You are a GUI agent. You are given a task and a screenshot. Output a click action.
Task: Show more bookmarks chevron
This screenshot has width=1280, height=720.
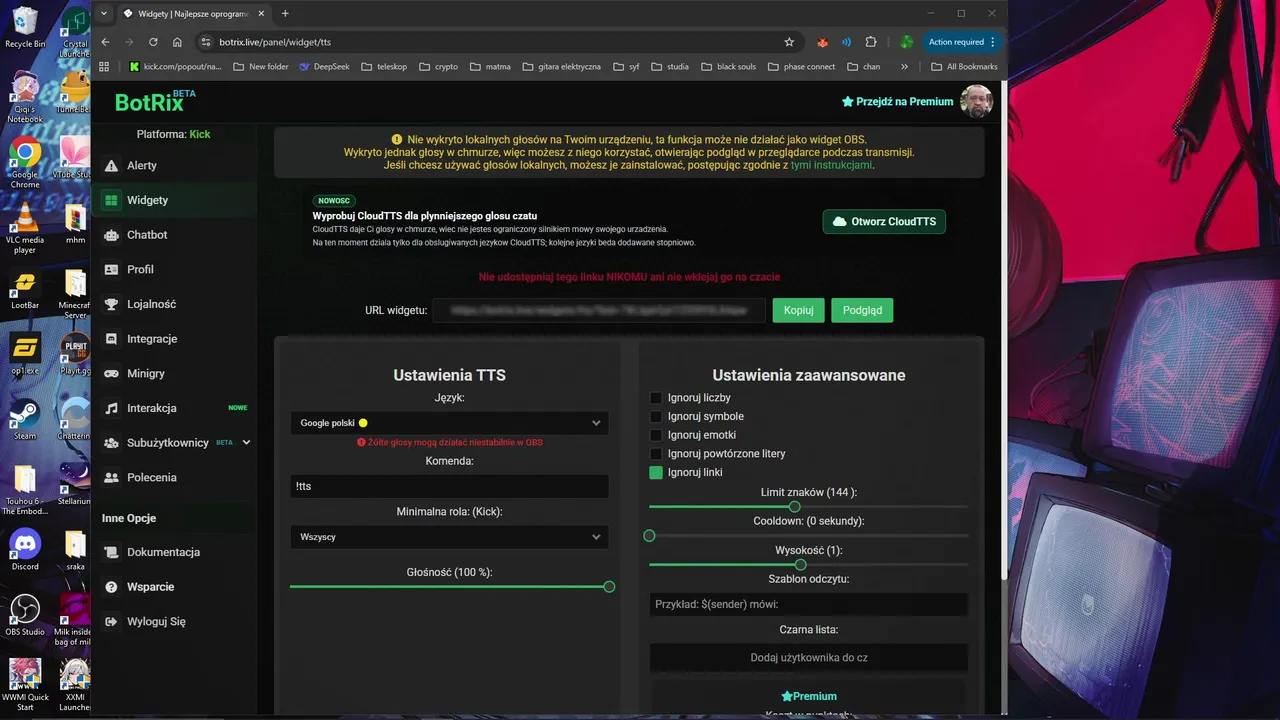tap(904, 67)
